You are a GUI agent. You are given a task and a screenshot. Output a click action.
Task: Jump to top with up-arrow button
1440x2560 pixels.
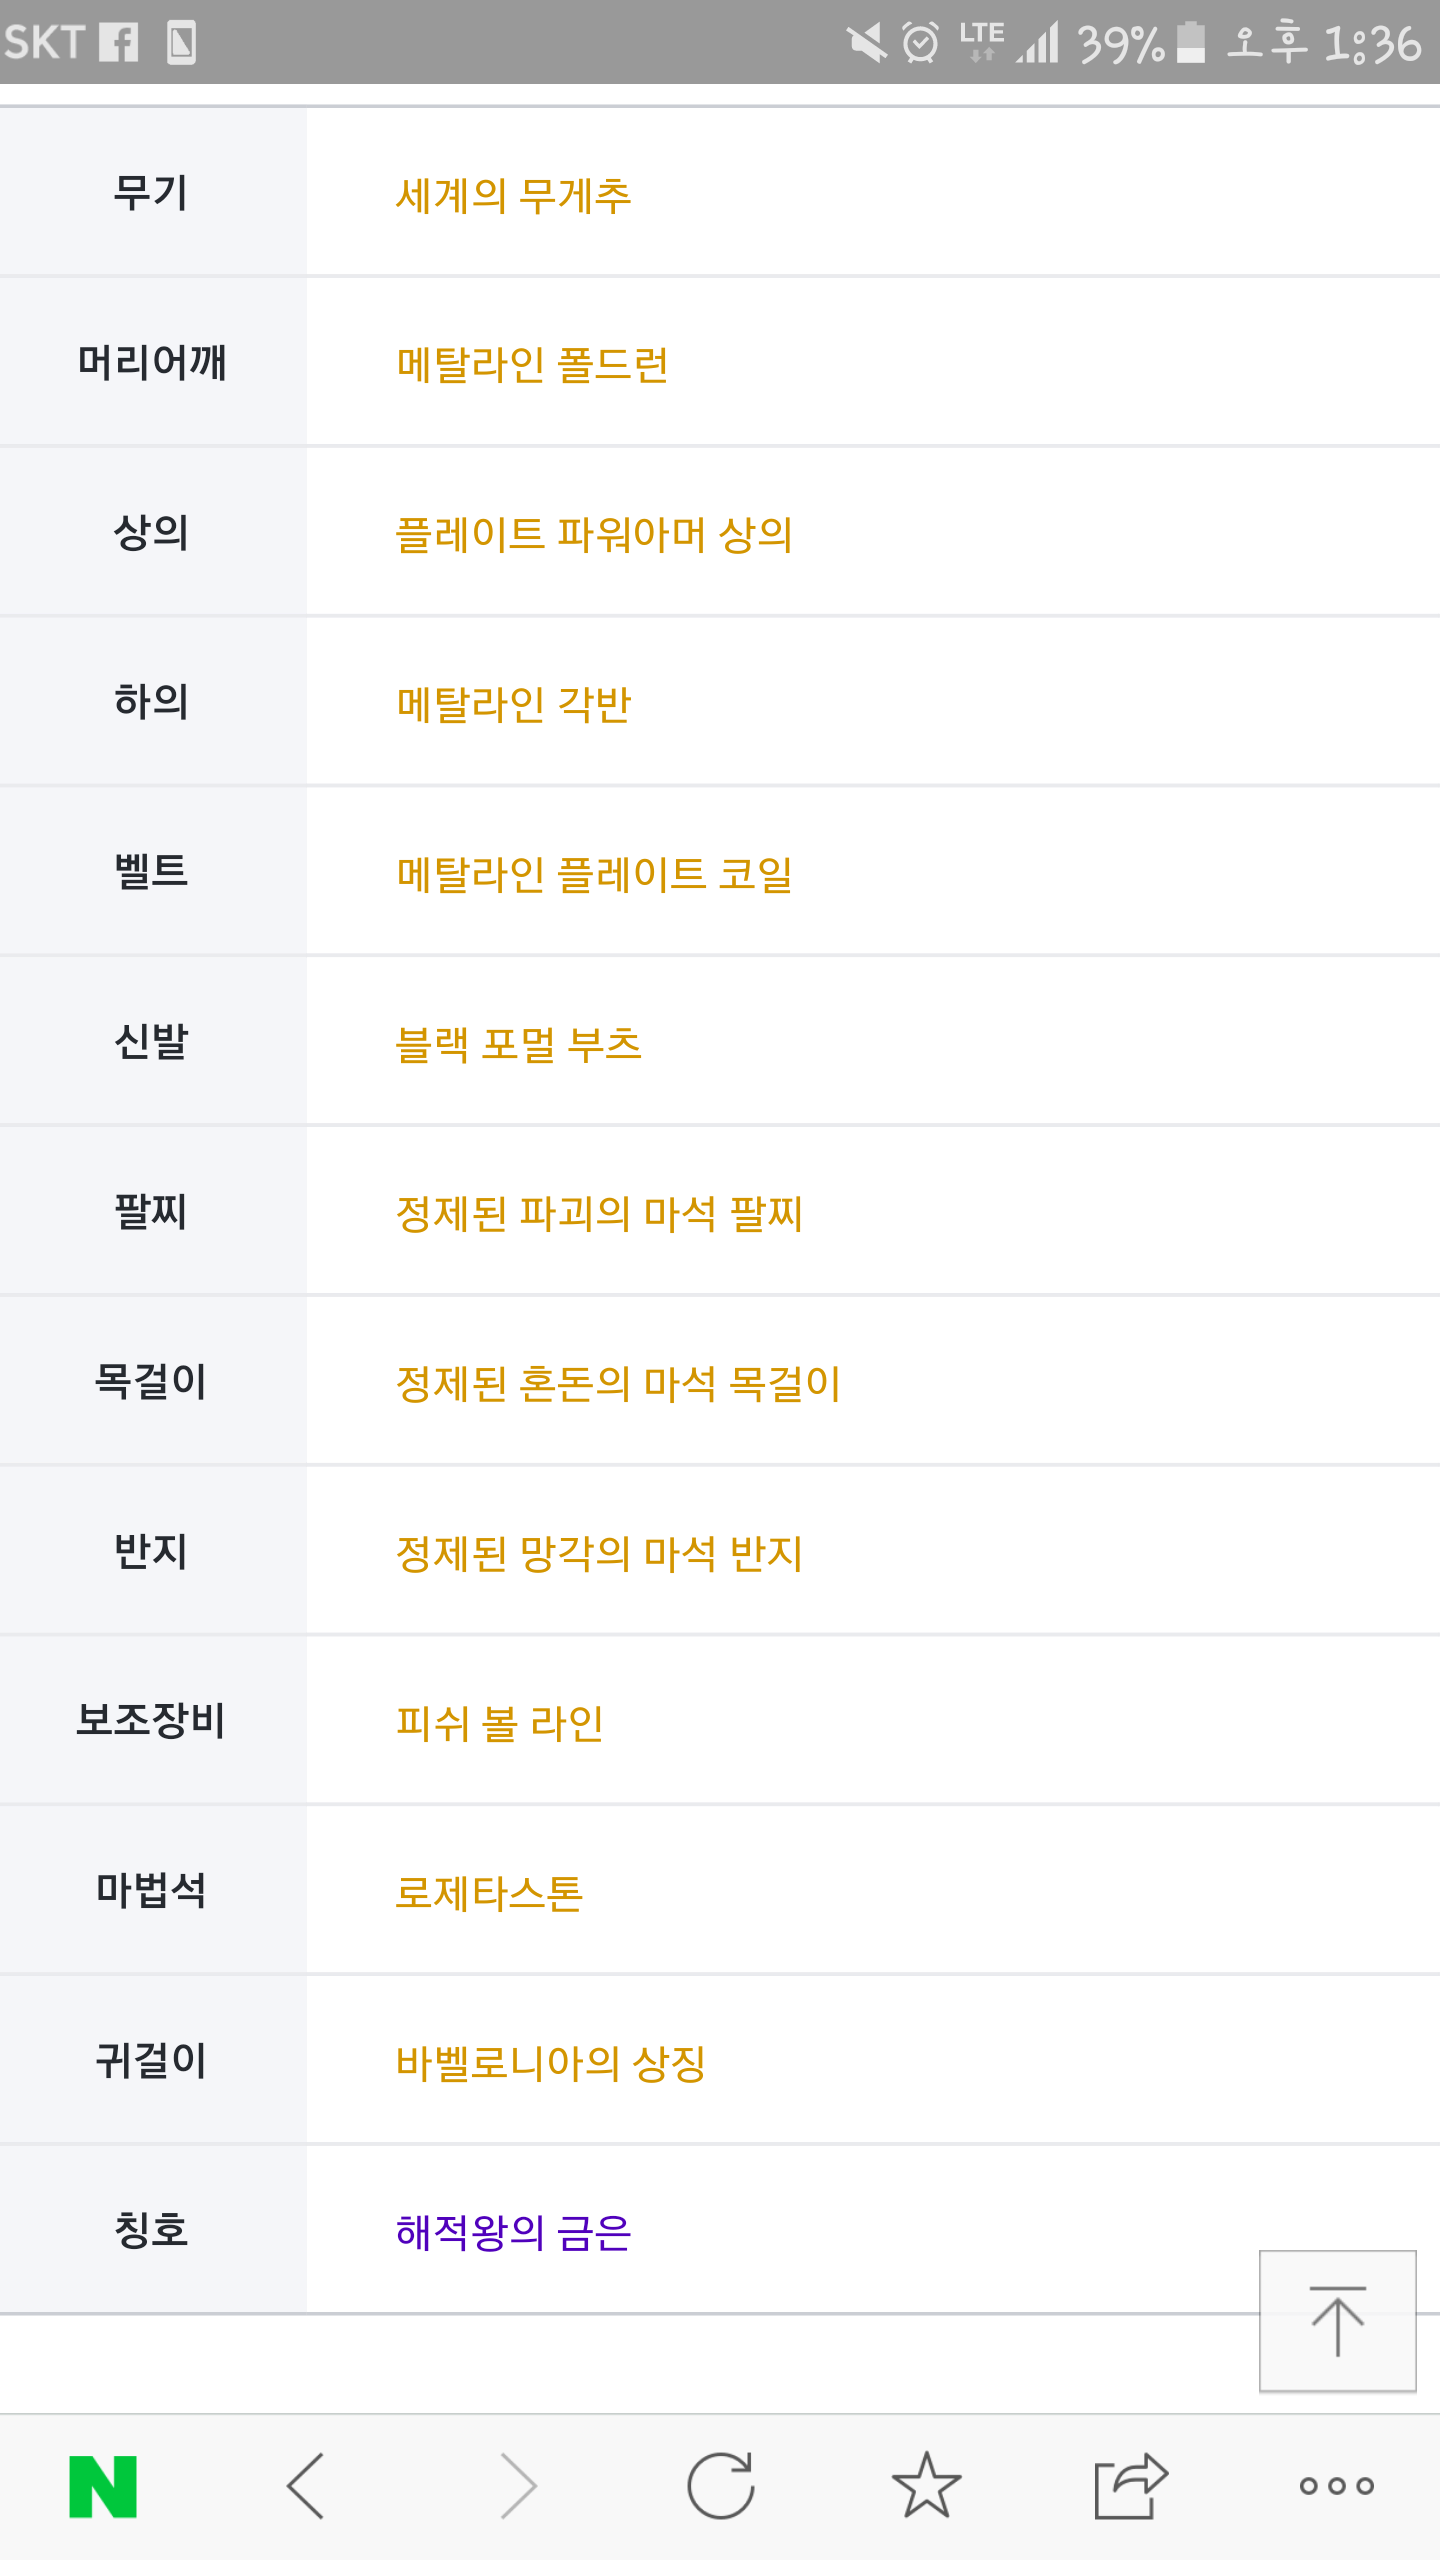1338,2321
